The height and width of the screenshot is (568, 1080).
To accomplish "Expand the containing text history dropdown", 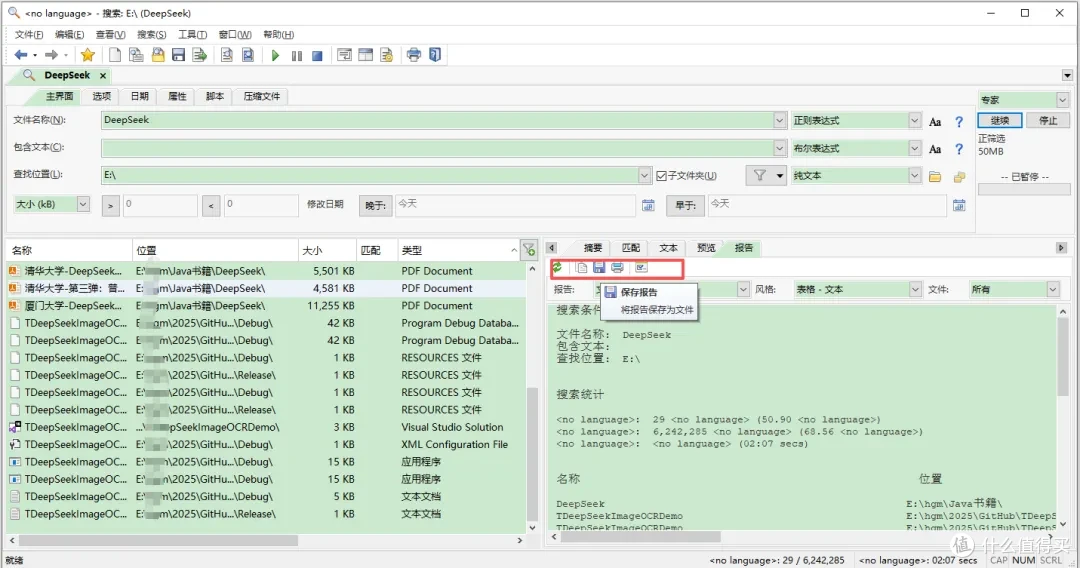I will [x=779, y=148].
